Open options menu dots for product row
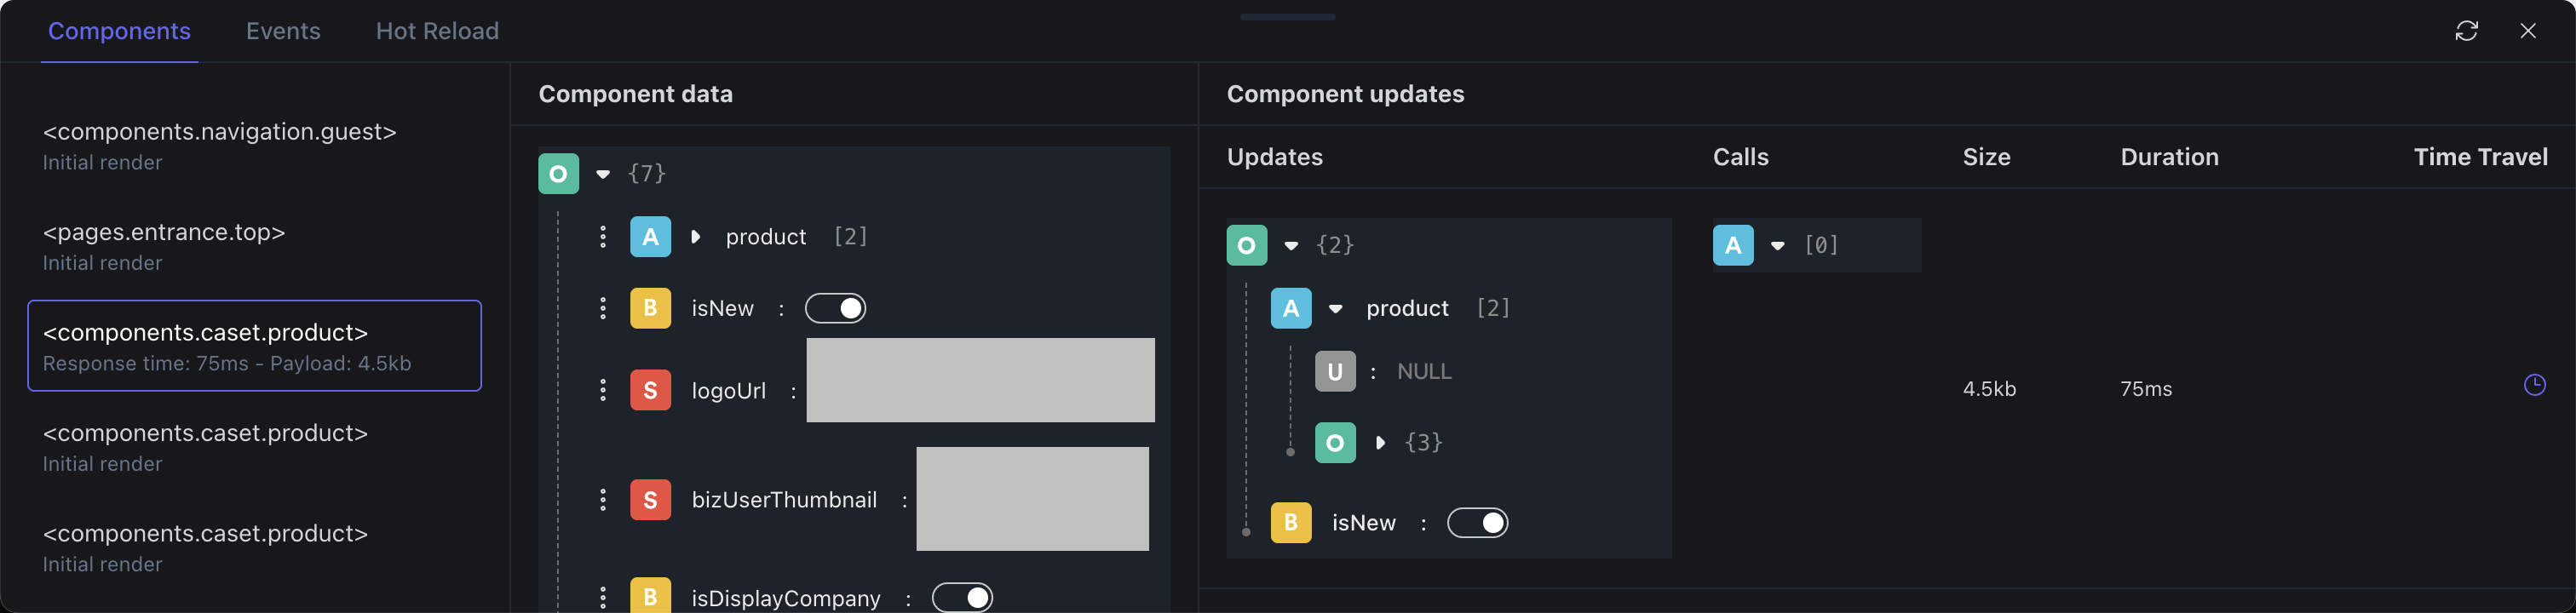 click(x=602, y=237)
